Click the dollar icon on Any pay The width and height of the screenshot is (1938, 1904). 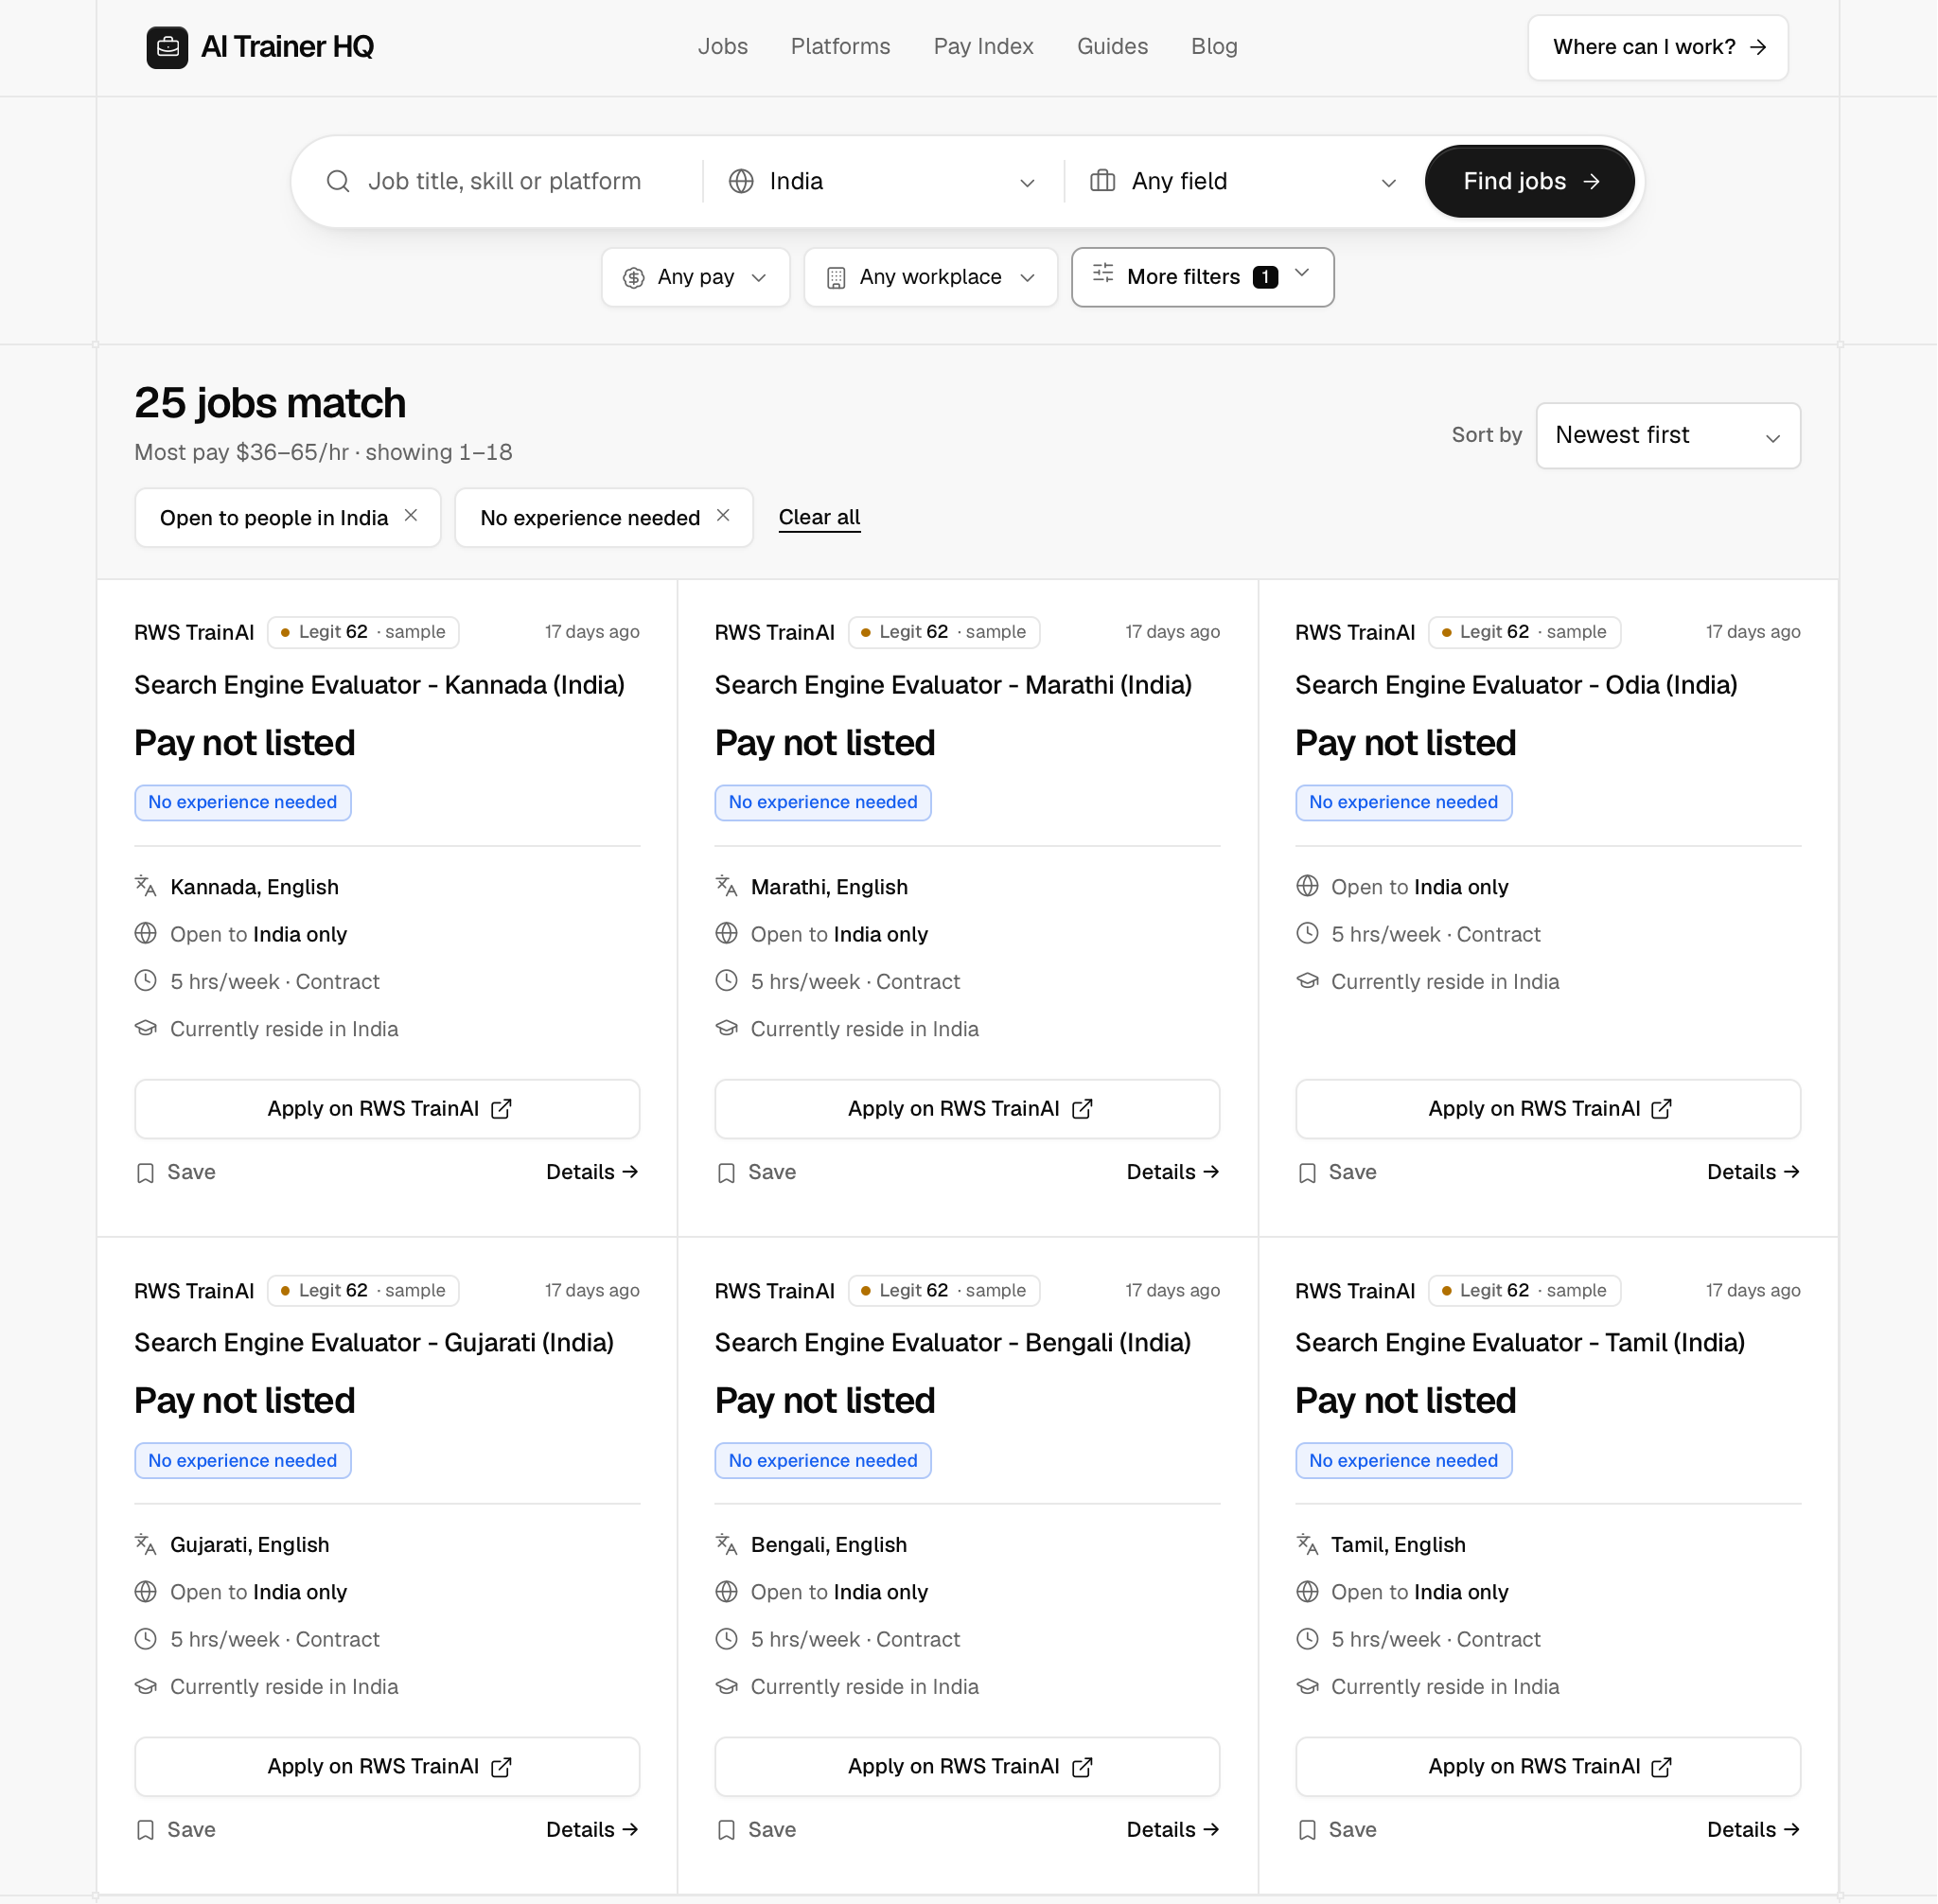[x=634, y=278]
